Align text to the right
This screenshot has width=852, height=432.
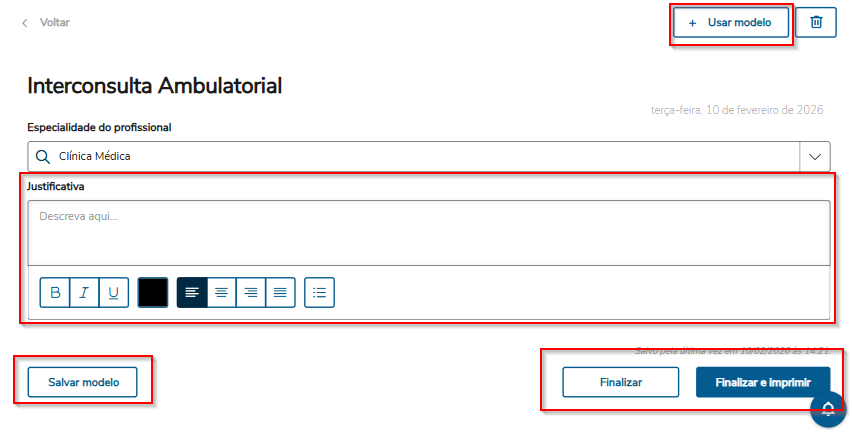click(x=251, y=292)
